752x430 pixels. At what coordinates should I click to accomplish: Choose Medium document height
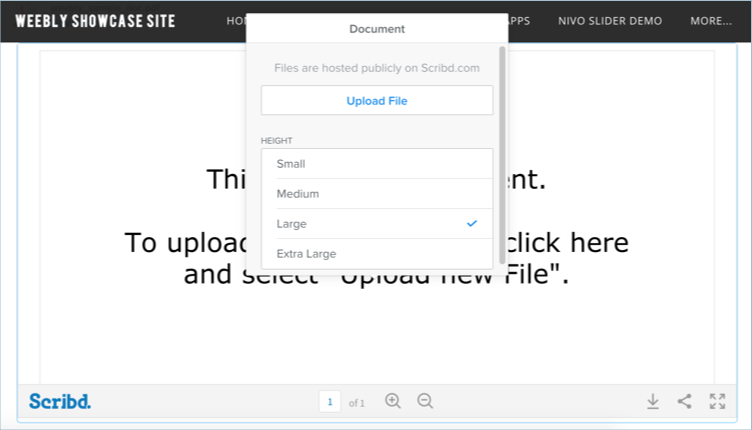tap(377, 194)
